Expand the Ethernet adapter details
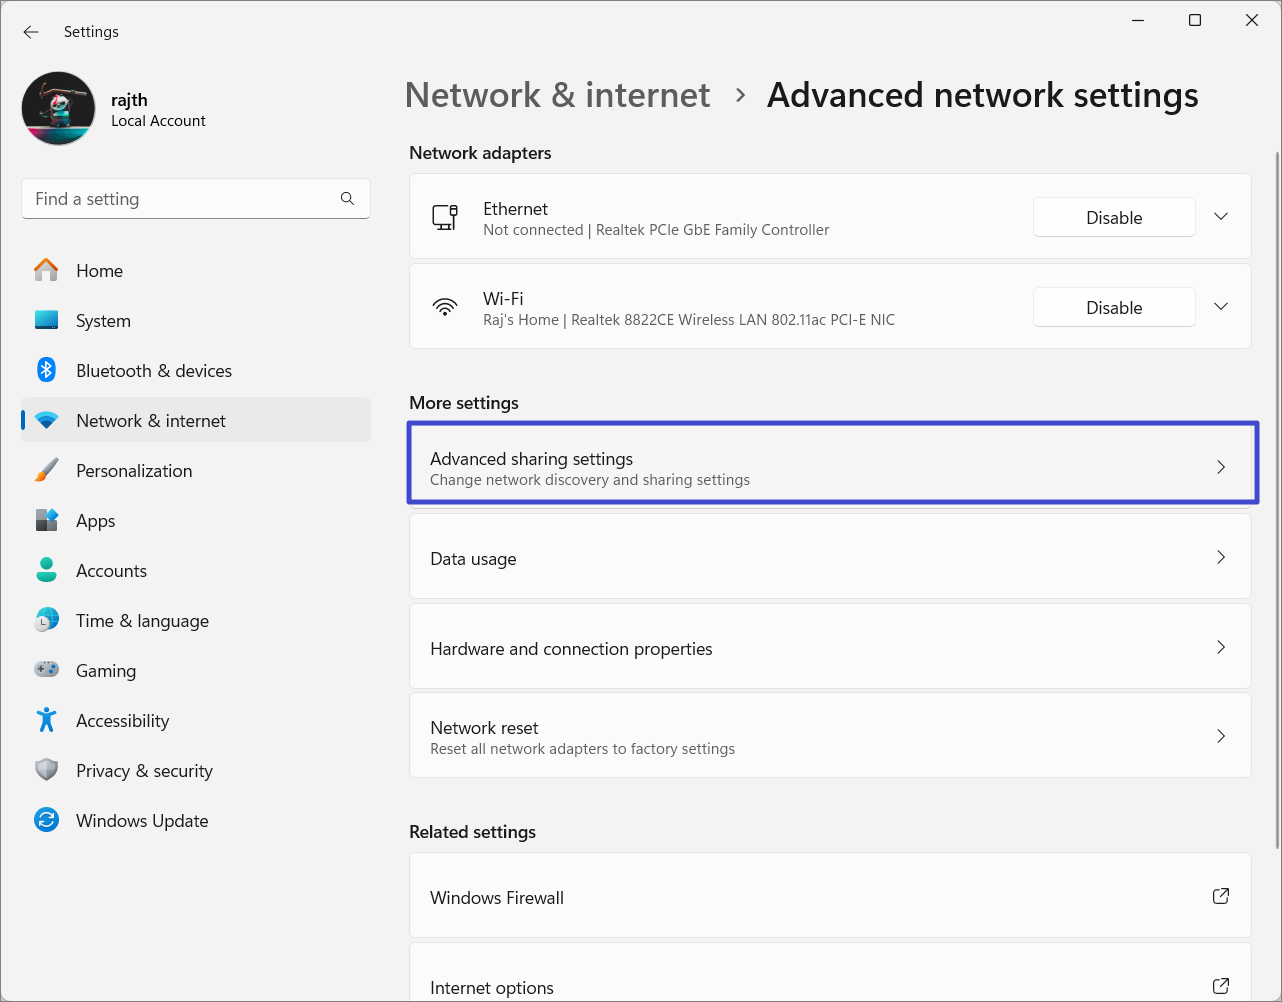Viewport: 1282px width, 1002px height. pyautogui.click(x=1221, y=217)
